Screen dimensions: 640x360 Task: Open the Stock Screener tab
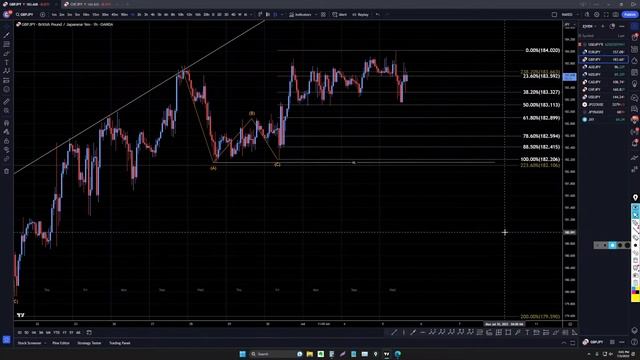coord(29,343)
